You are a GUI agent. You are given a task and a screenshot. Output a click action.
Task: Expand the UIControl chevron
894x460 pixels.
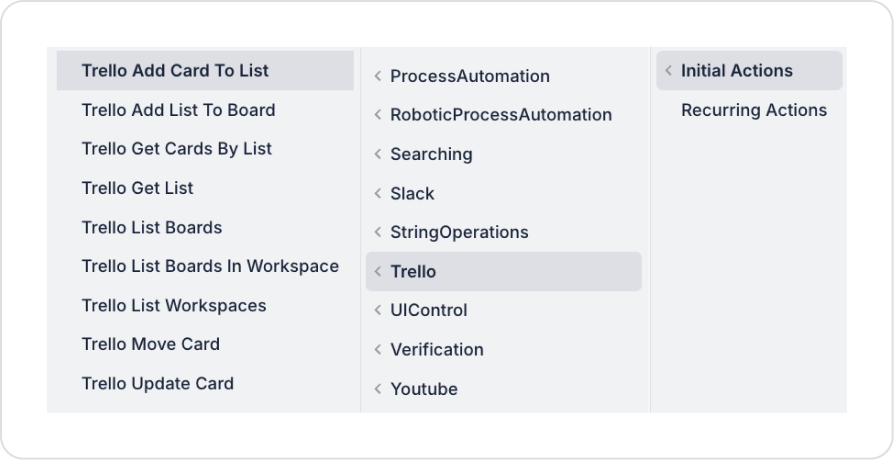(378, 311)
